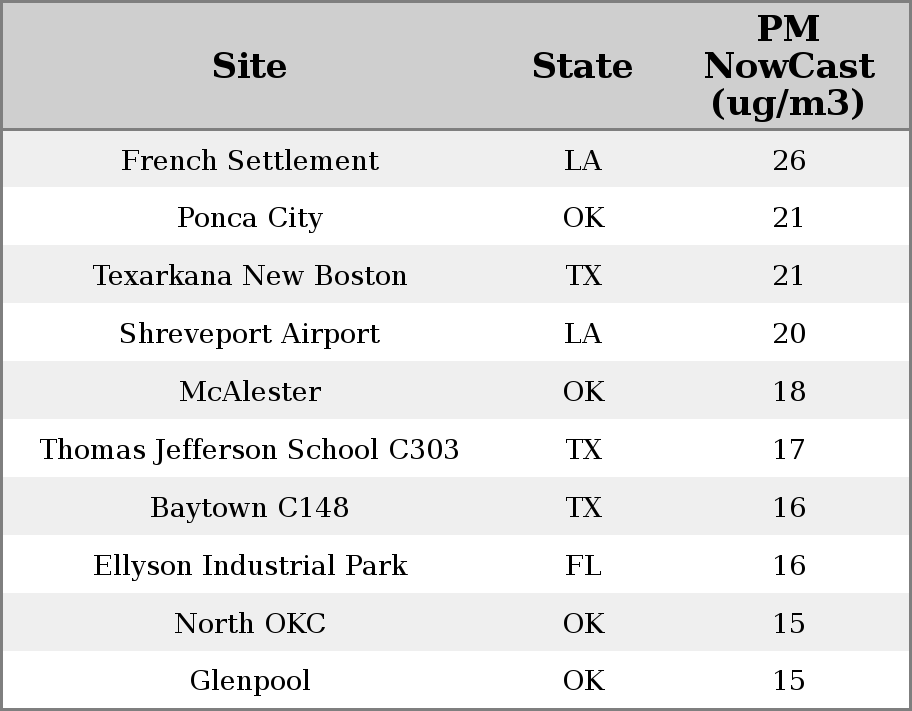Image resolution: width=912 pixels, height=711 pixels.
Task: Select the TX state cell for Baytown C148
Action: (583, 508)
